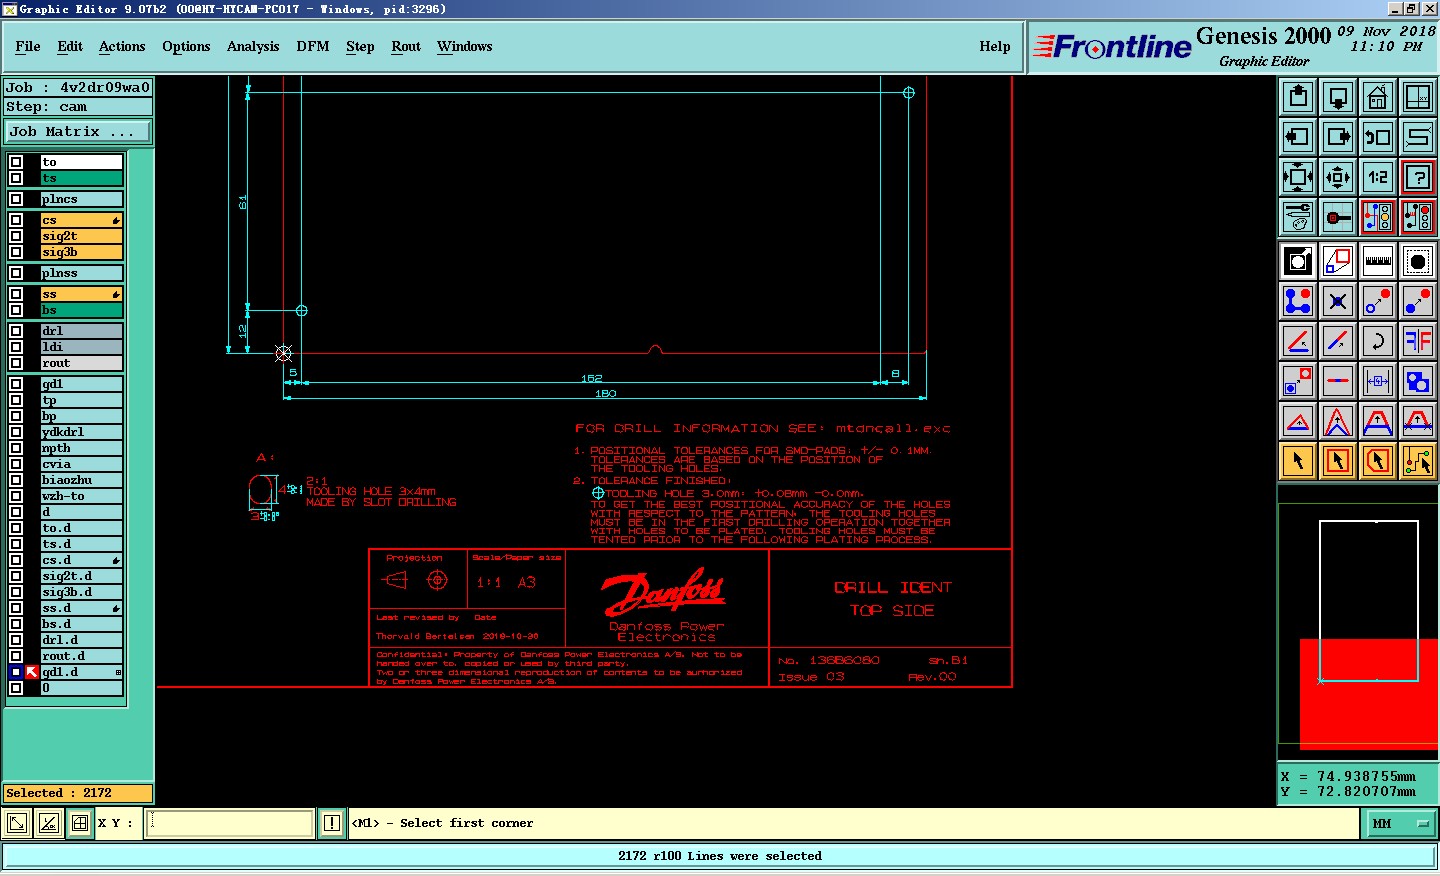Select the rectangle-select arrow tool
This screenshot has width=1440, height=876.
click(x=1338, y=461)
